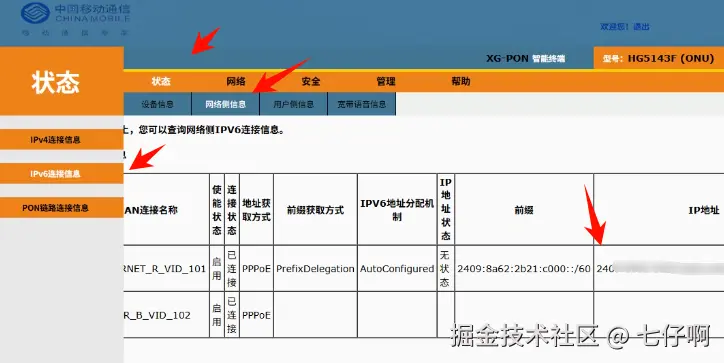Open the 网络 main menu
Image resolution: width=724 pixels, height=363 pixels.
point(236,81)
